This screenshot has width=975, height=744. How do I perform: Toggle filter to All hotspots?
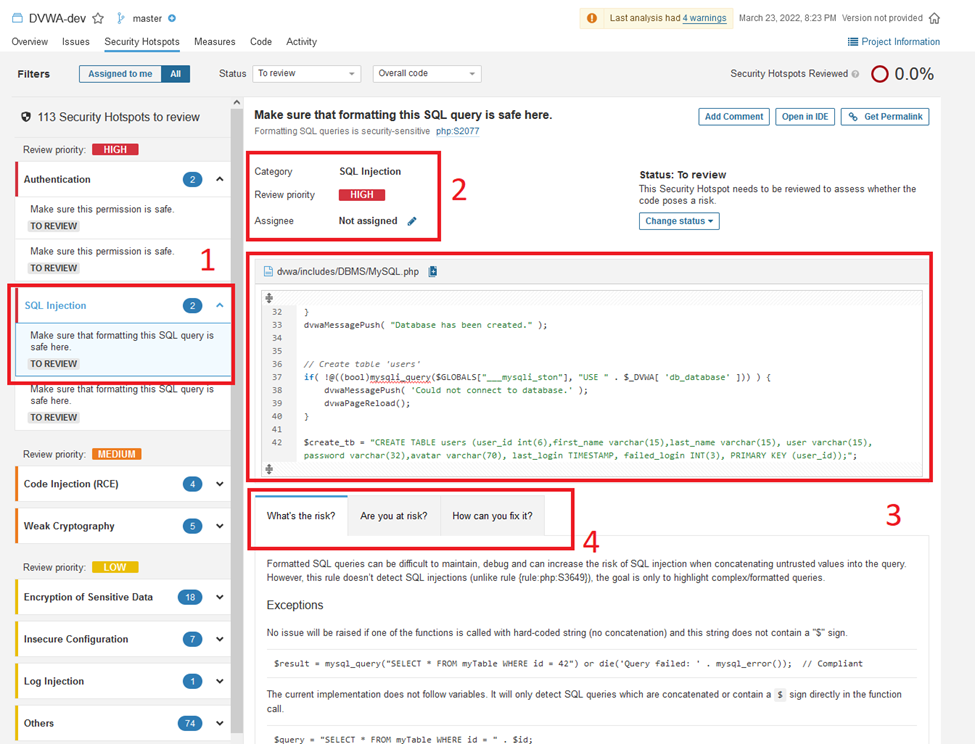(176, 74)
